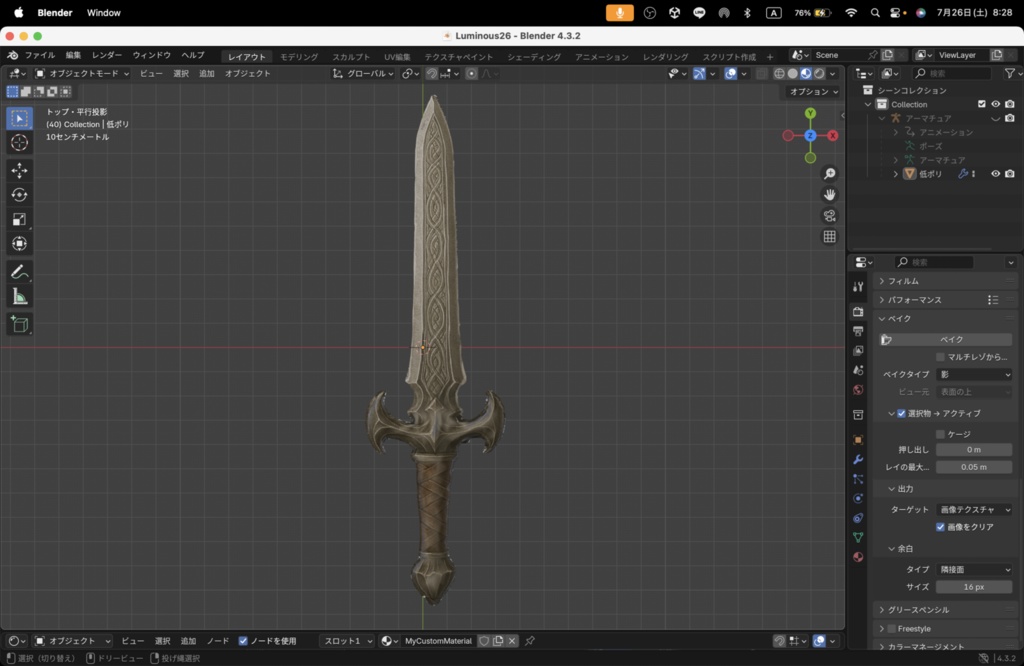Toggle camera view icon in viewport
Viewport: 1024px width, 666px height.
[829, 215]
